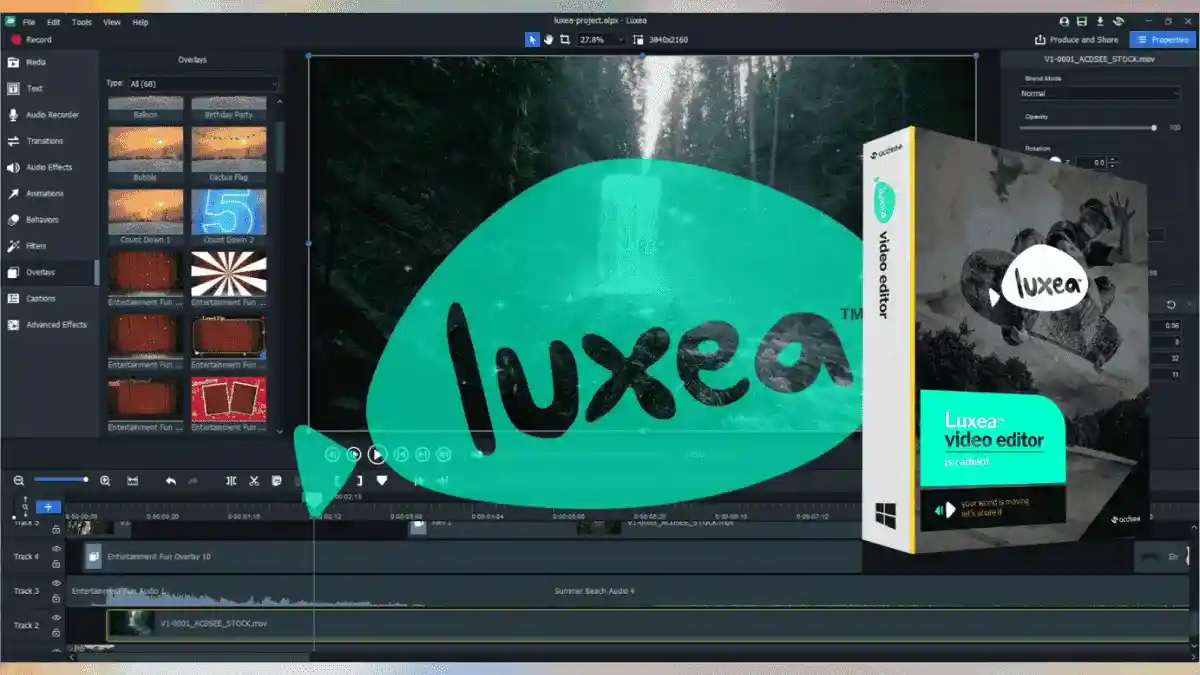This screenshot has width=1200, height=675.
Task: Select the Bubble overlay thumbnail
Action: point(146,153)
